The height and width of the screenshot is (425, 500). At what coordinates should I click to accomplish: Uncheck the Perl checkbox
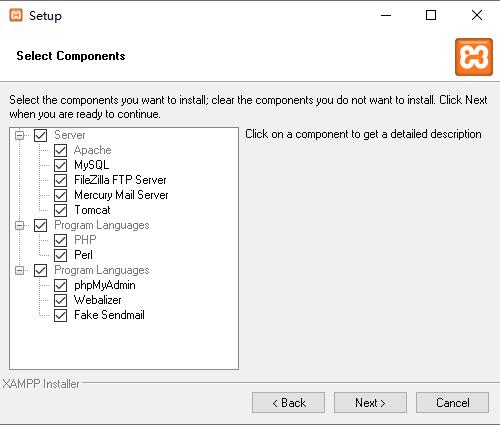point(60,255)
